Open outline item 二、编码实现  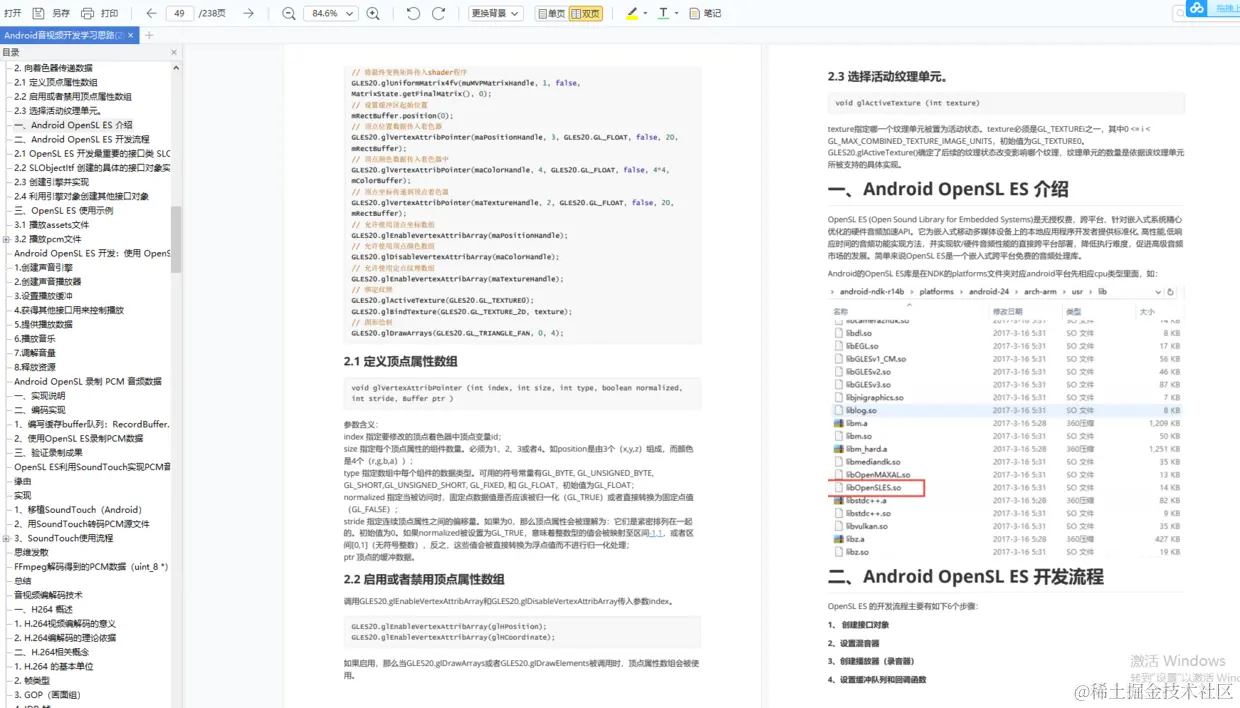[39, 410]
